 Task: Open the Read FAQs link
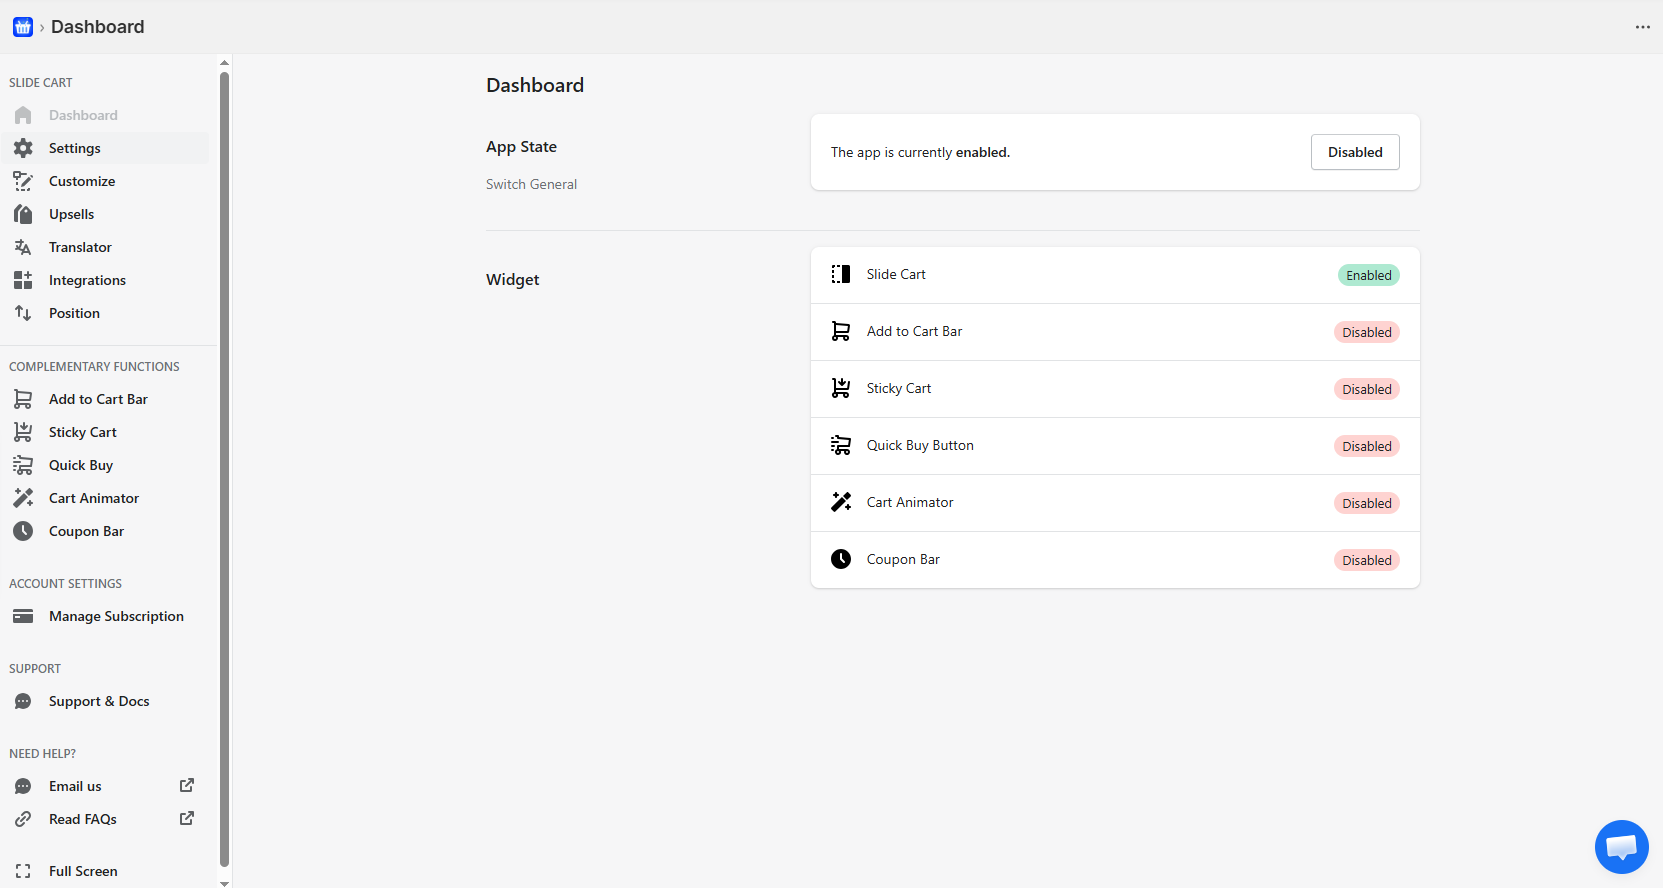[83, 819]
